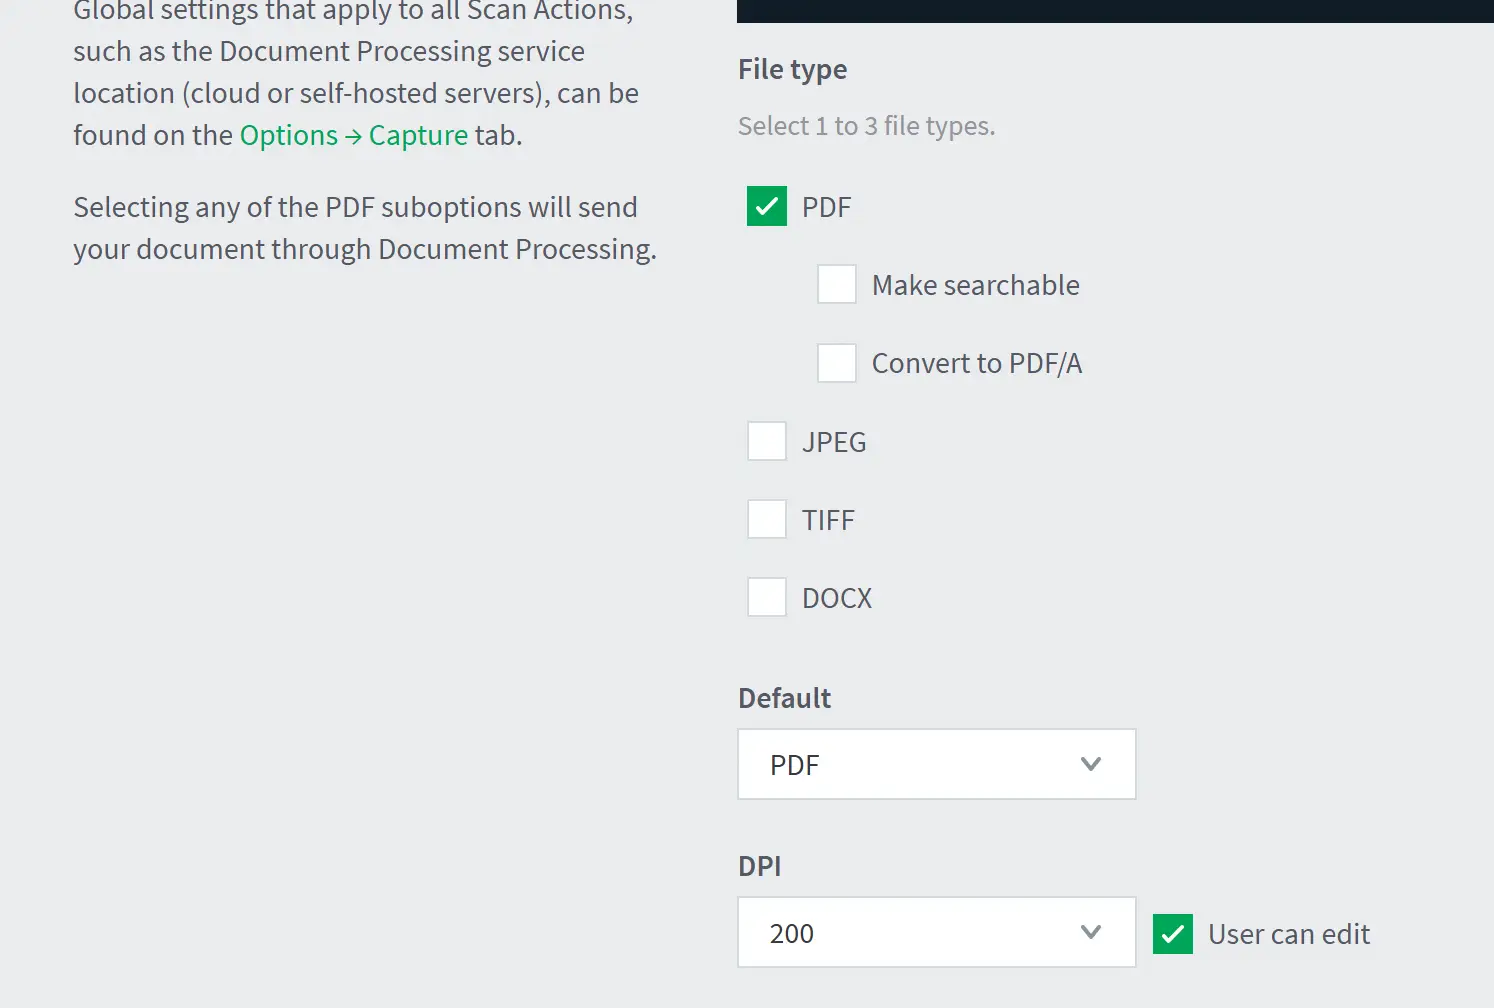
Task: Click the File type section heading
Action: [x=792, y=69]
